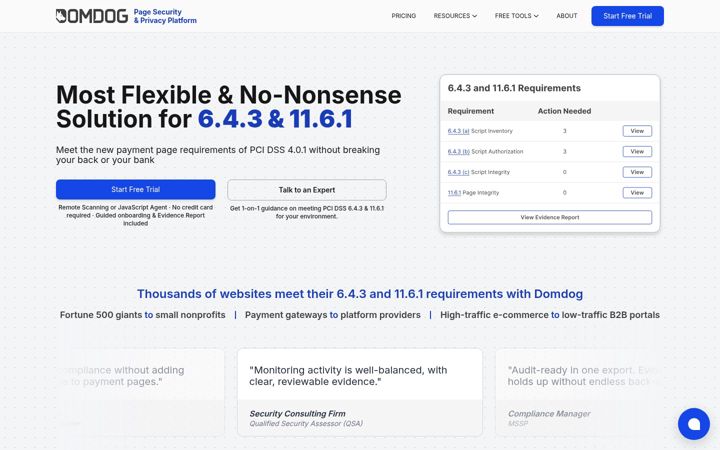
Task: View the Page Integrity requirement
Action: pos(637,193)
